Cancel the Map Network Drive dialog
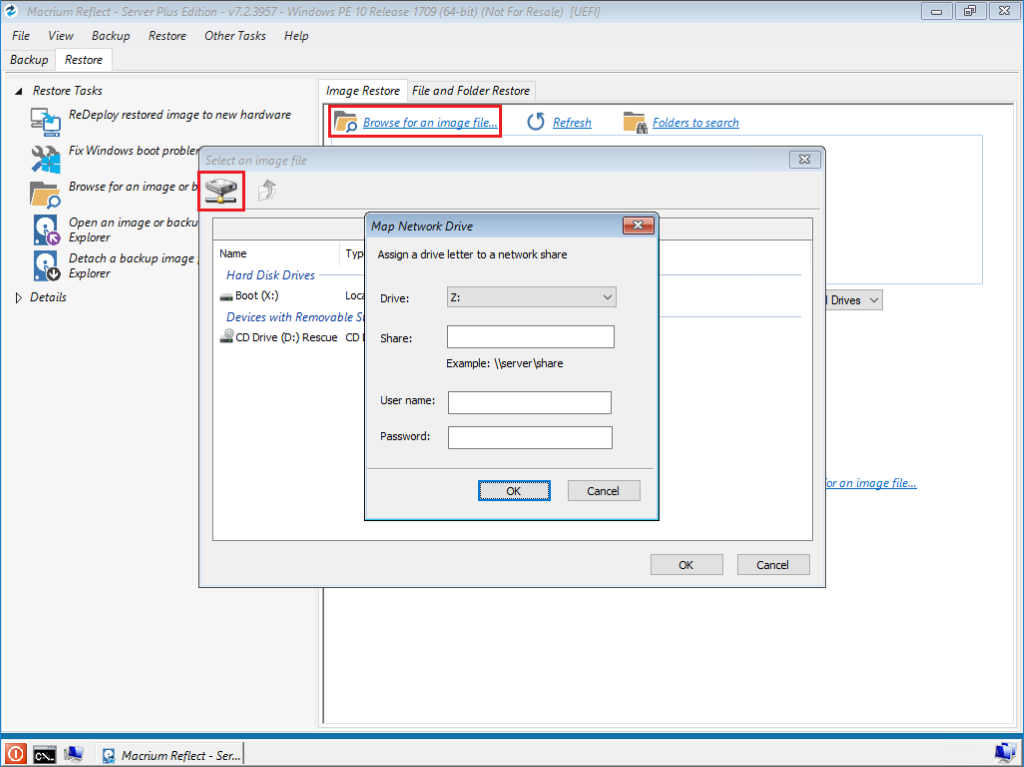Screen dimensions: 1024x767 tap(603, 491)
